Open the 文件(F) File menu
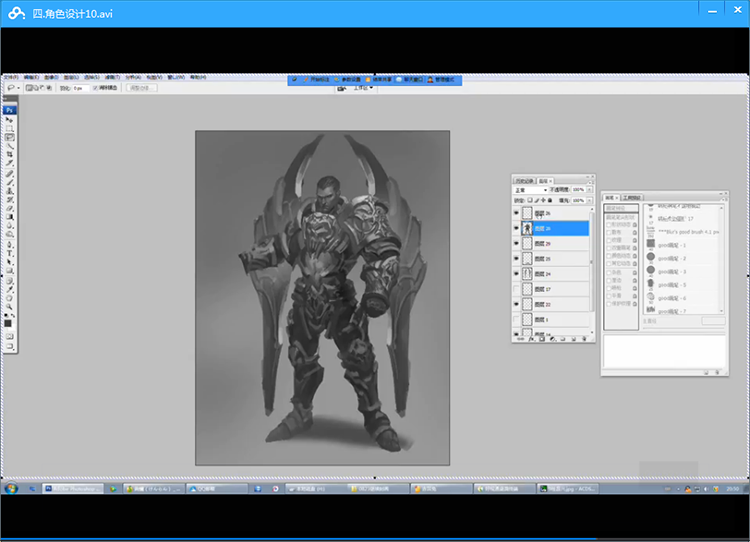Image resolution: width=750 pixels, height=542 pixels. click(x=11, y=77)
